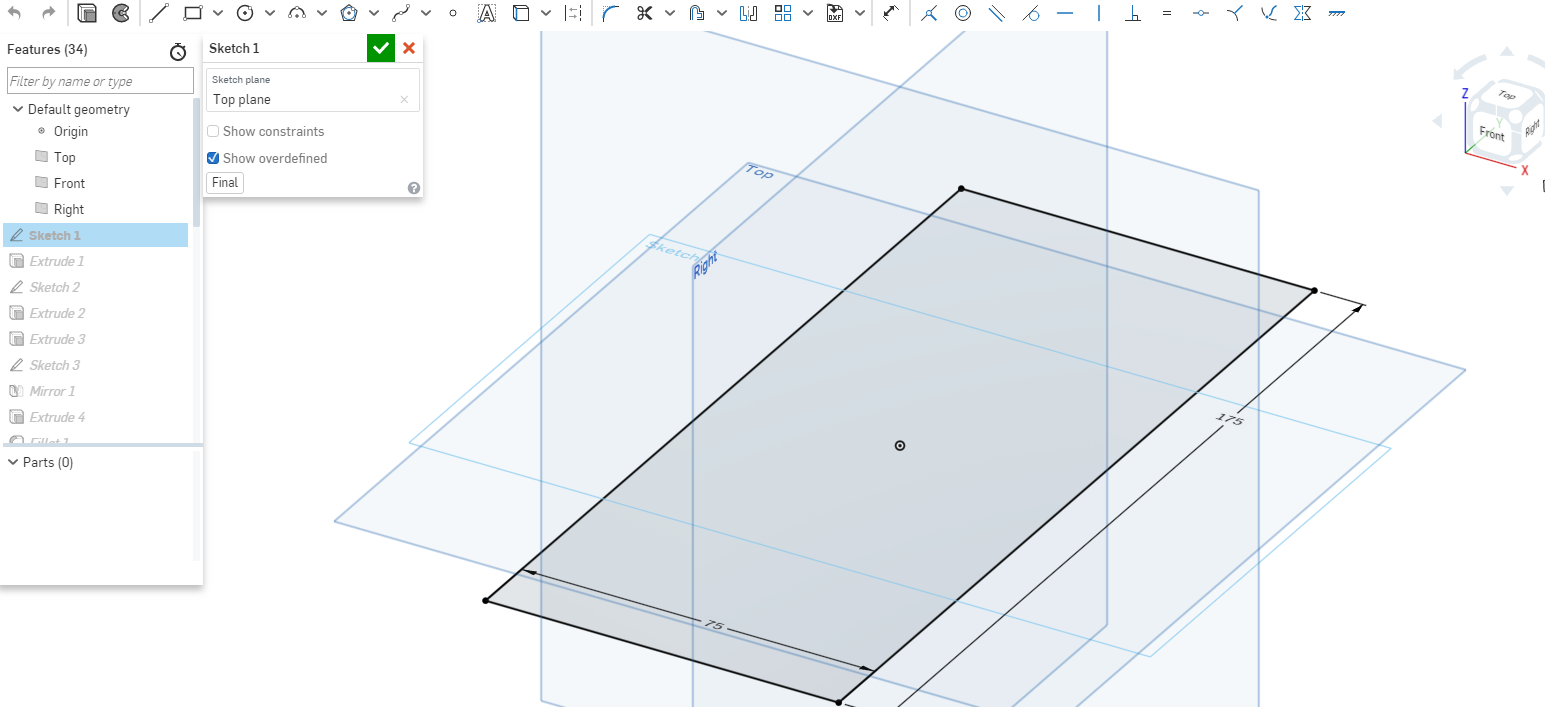Image resolution: width=1545 pixels, height=707 pixels.
Task: Open the Use tool dropdown arrow
Action: pyautogui.click(x=546, y=13)
